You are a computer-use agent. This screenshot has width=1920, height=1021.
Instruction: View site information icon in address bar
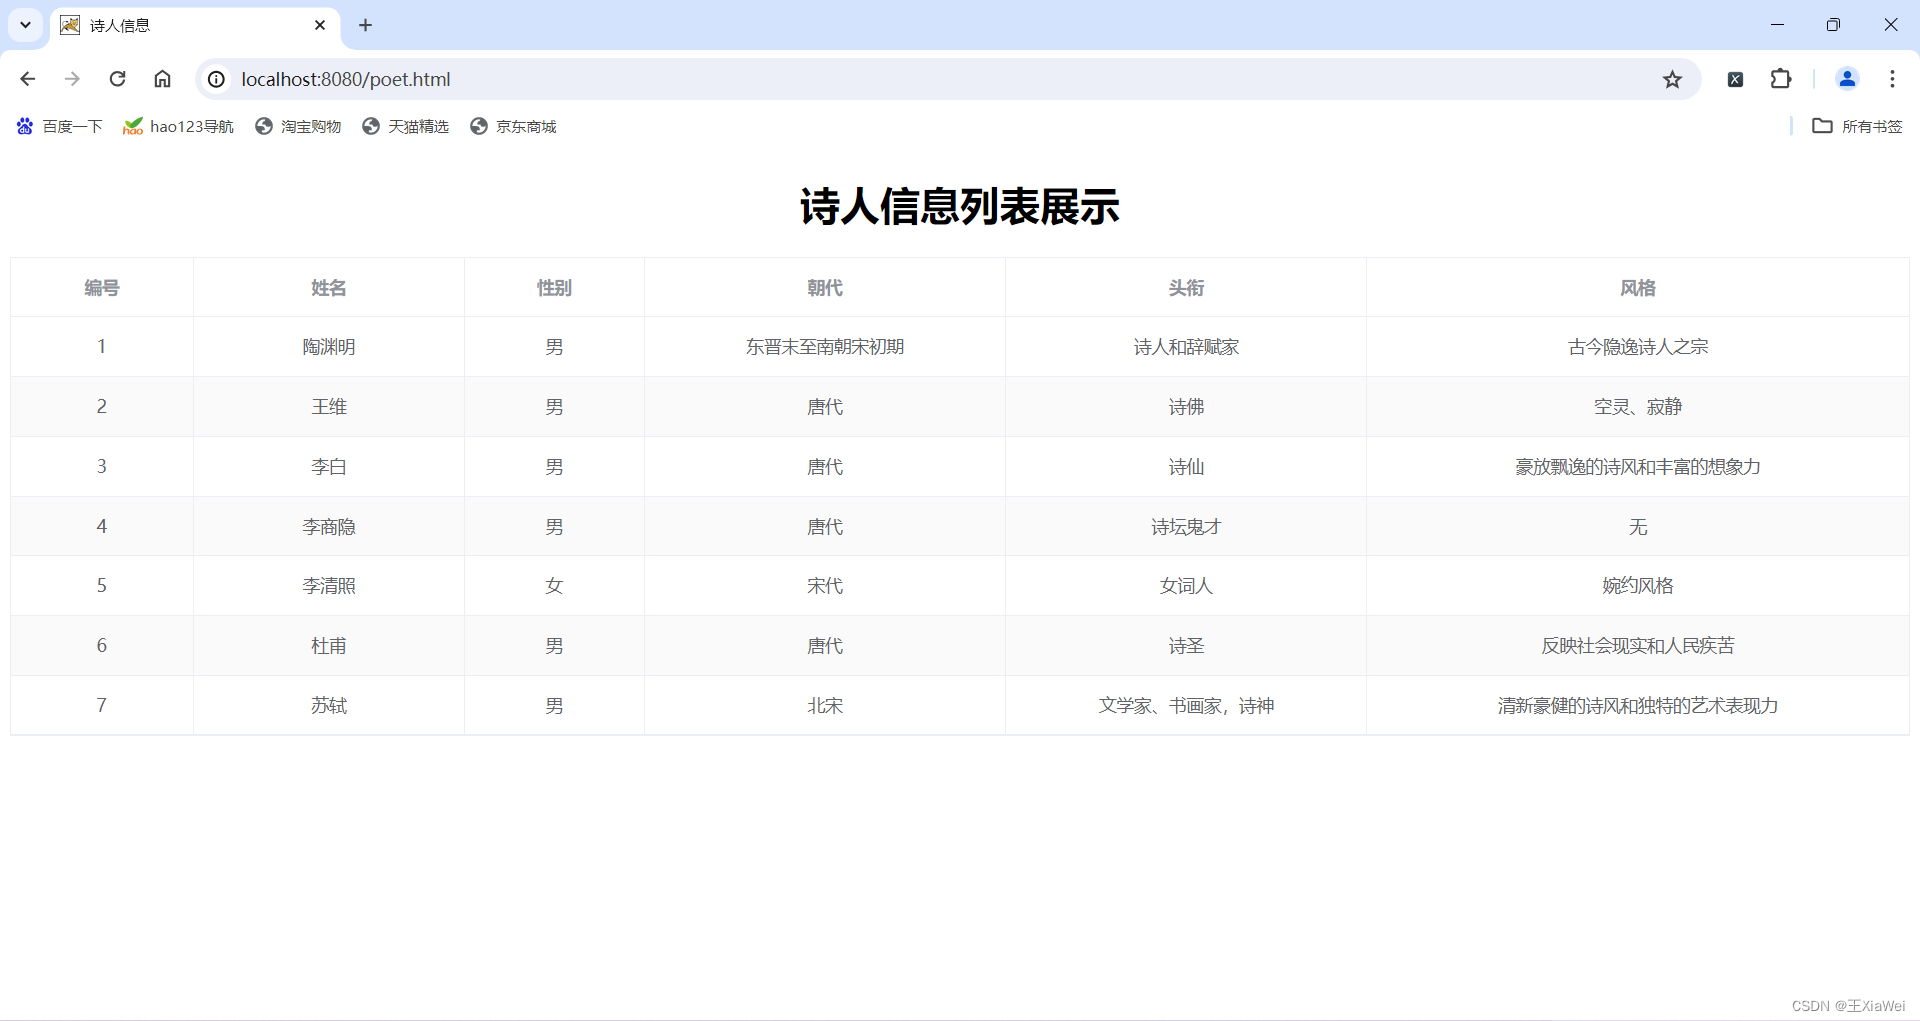[x=216, y=79]
